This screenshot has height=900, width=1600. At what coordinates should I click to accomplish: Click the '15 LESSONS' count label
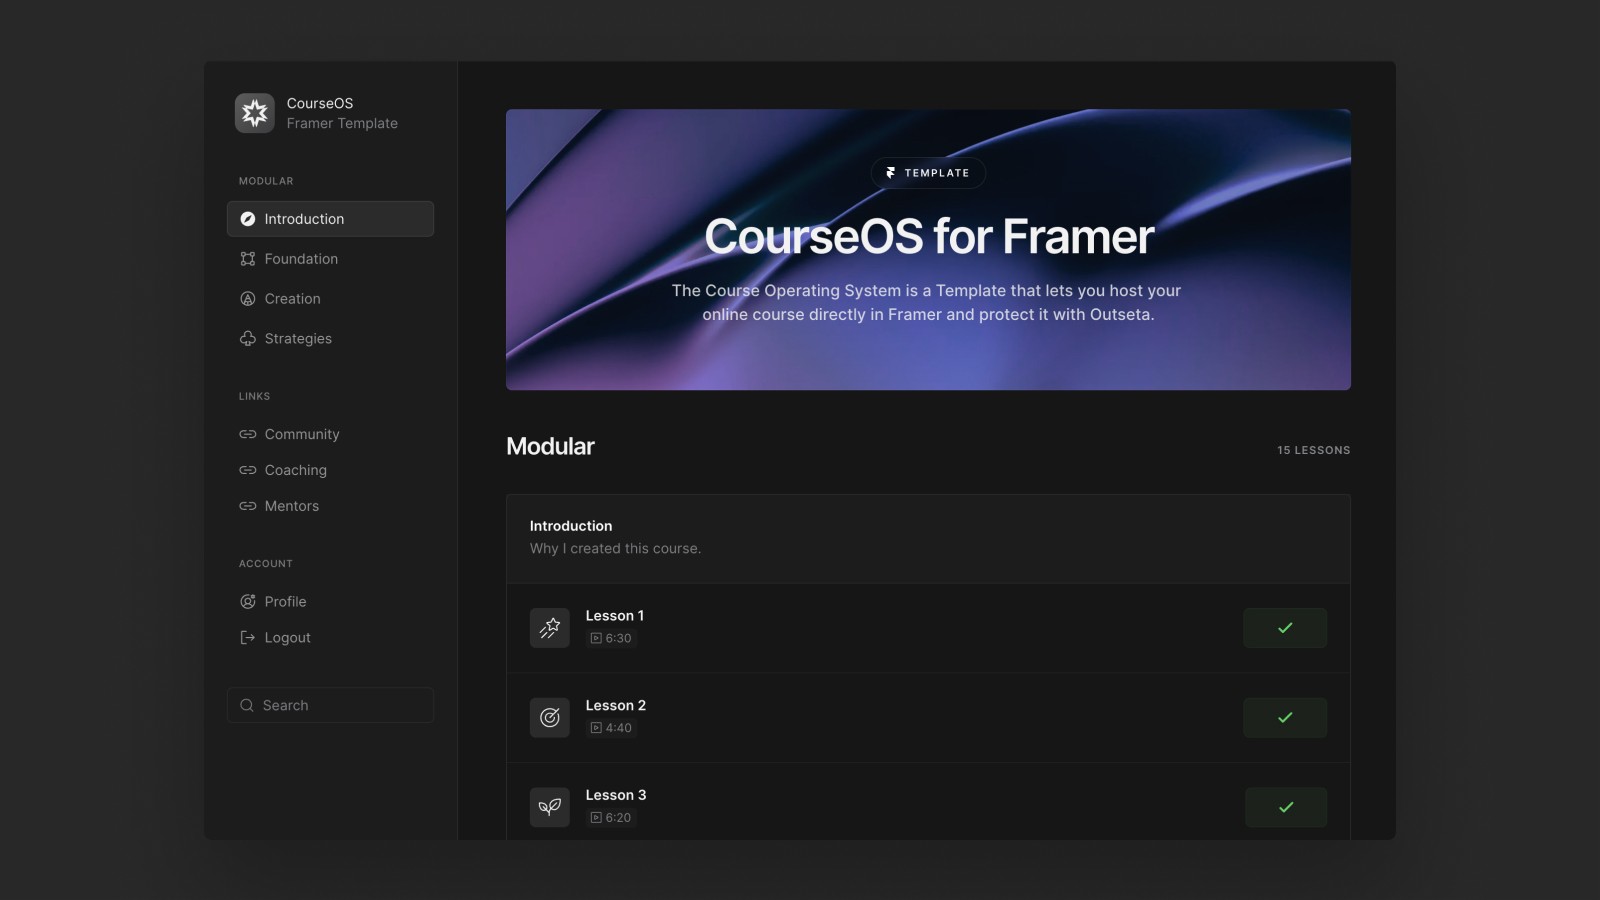point(1314,450)
